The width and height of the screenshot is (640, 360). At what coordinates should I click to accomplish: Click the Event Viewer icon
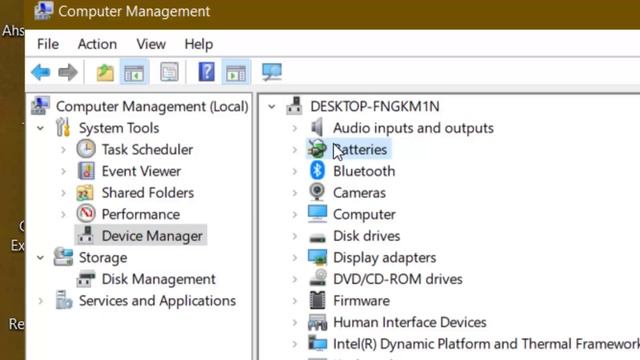pos(86,171)
